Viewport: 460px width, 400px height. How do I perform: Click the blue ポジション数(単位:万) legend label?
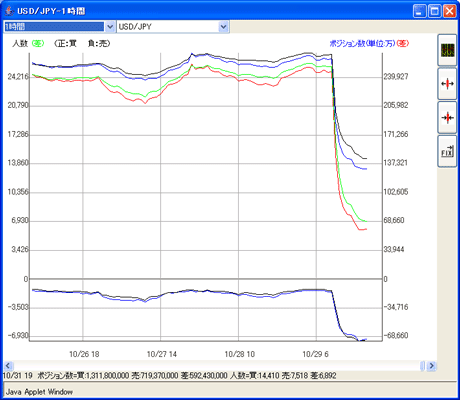pos(362,43)
